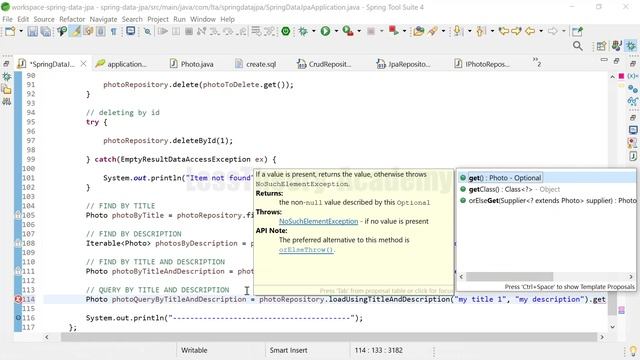Open the Coverage dropdown arrow
Image resolution: width=640 pixels, height=360 pixels.
click(359, 31)
